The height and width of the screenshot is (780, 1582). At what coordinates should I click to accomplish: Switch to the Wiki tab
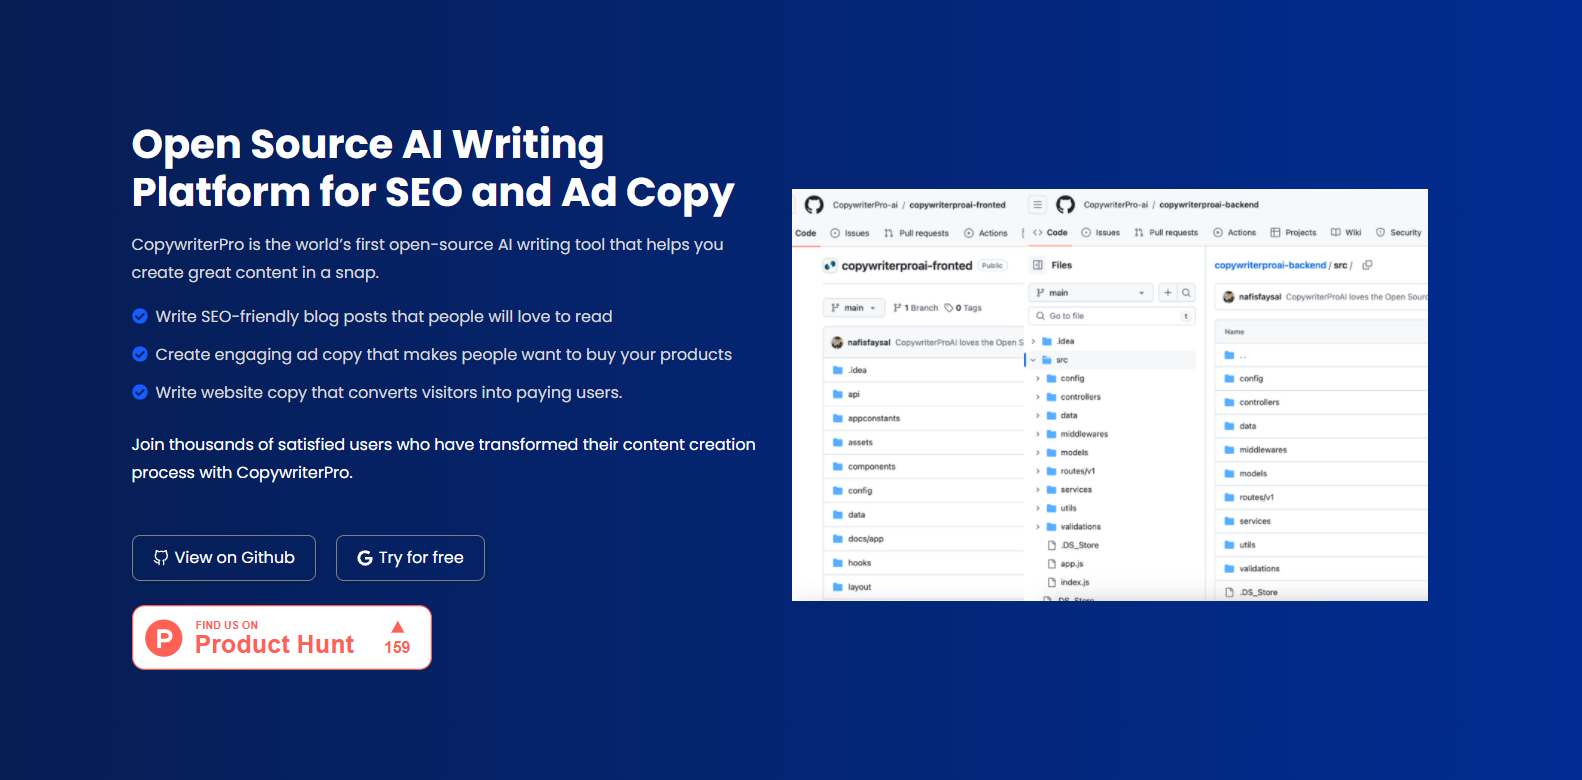click(x=1346, y=233)
